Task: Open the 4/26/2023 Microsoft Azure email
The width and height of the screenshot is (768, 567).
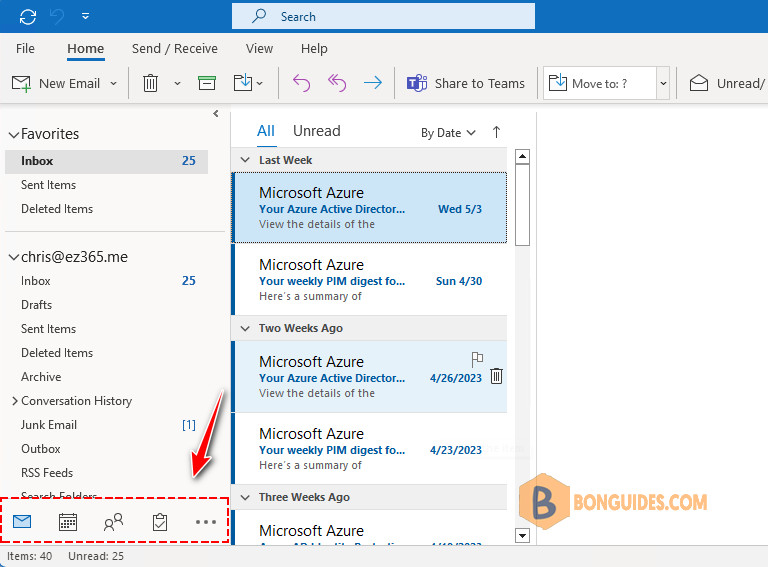Action: coord(370,377)
